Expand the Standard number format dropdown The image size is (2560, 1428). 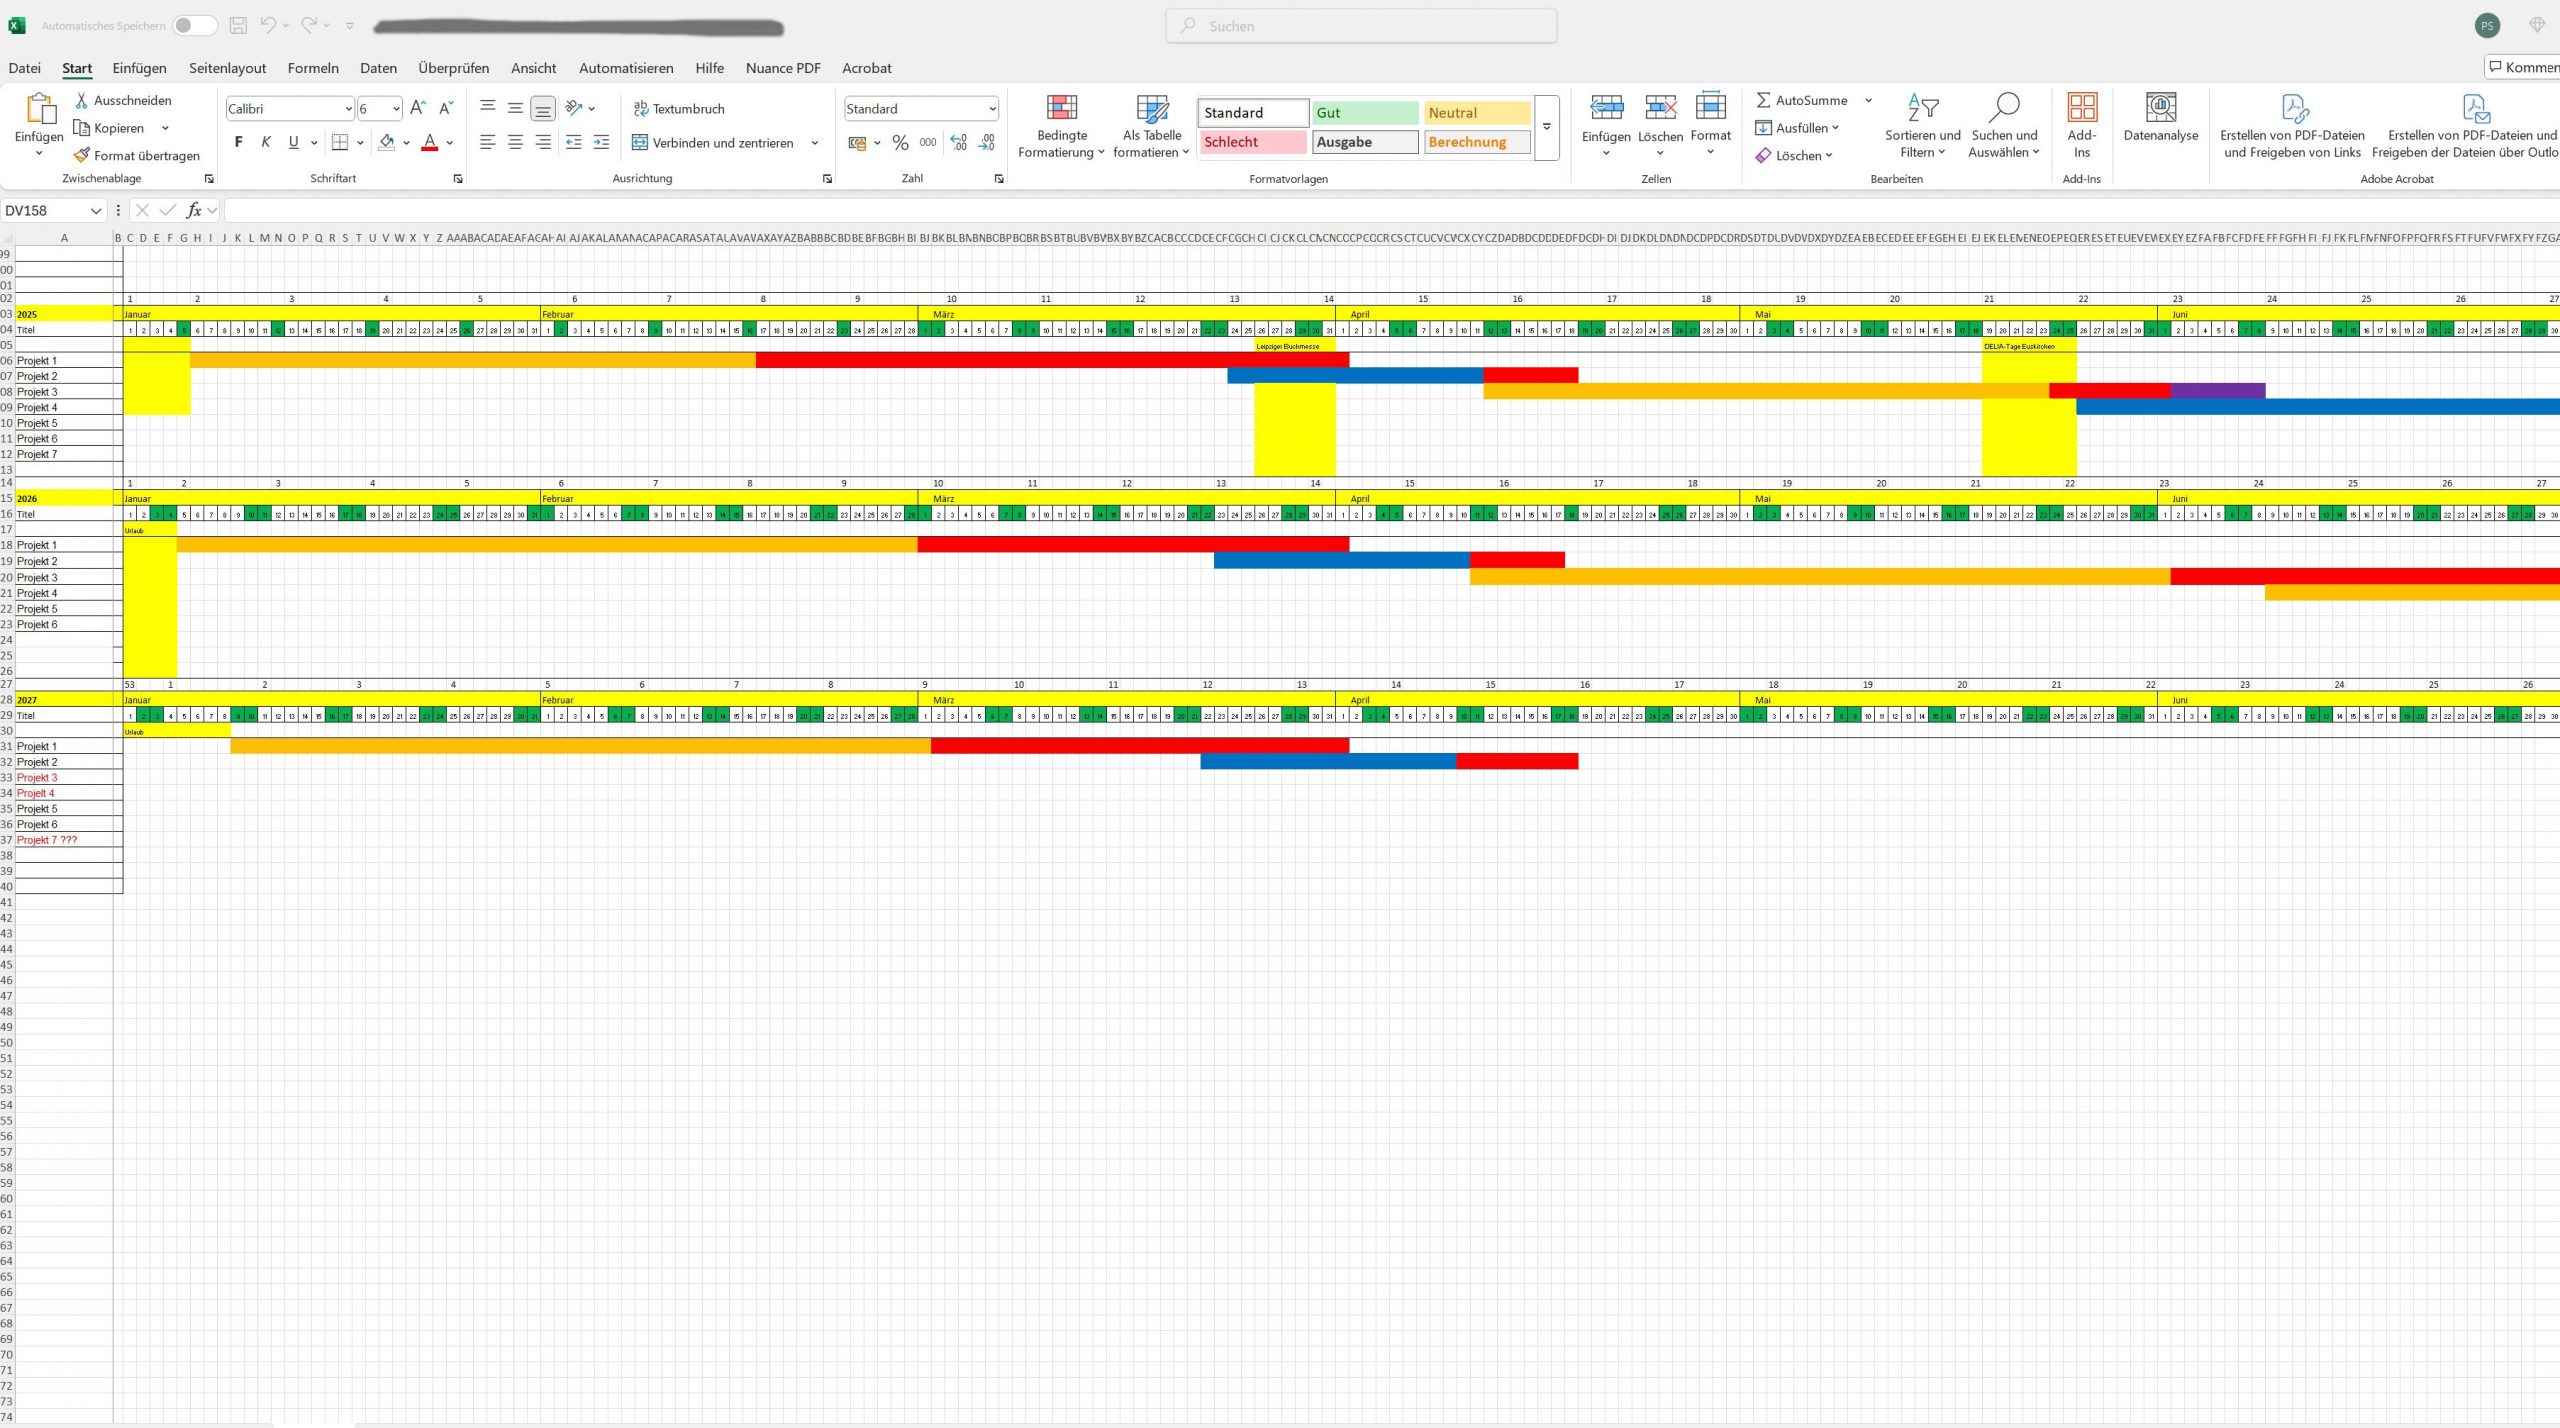tap(991, 109)
